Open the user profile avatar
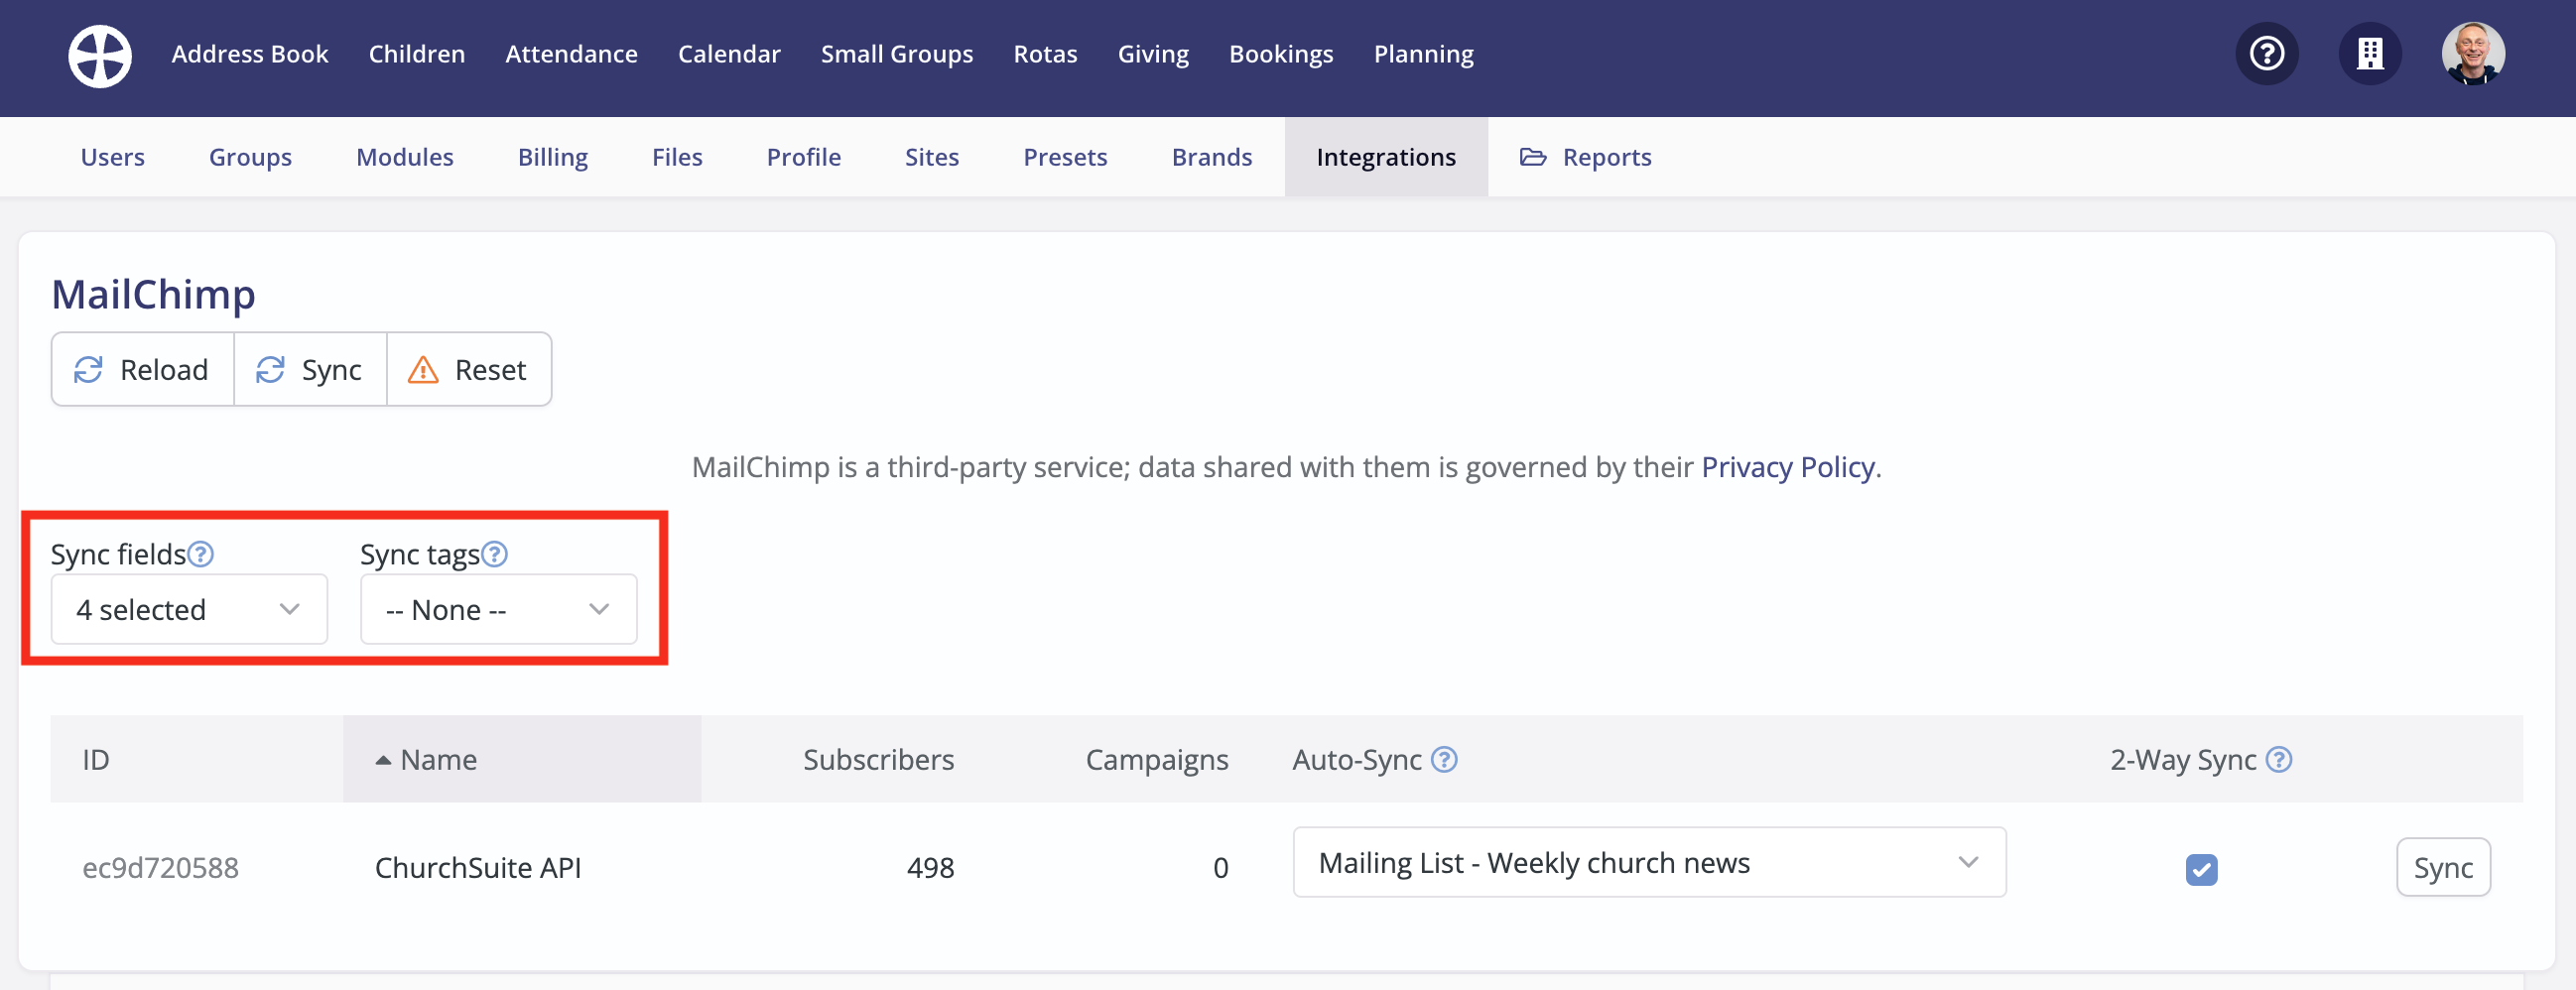Screen dimensions: 2576x990 pyautogui.click(x=2472, y=53)
